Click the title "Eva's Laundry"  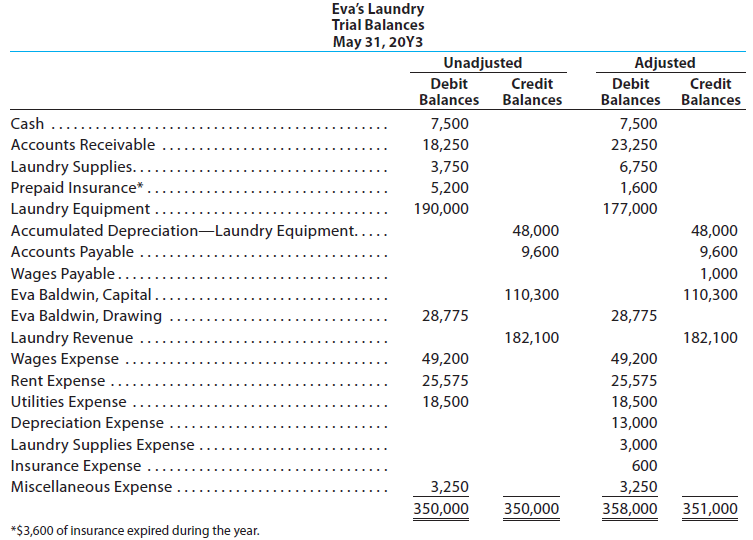pyautogui.click(x=378, y=10)
